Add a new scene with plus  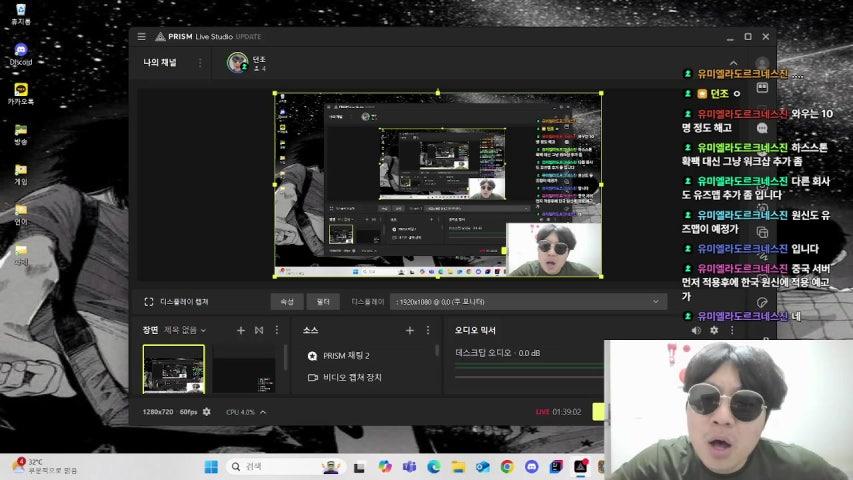pyautogui.click(x=240, y=330)
